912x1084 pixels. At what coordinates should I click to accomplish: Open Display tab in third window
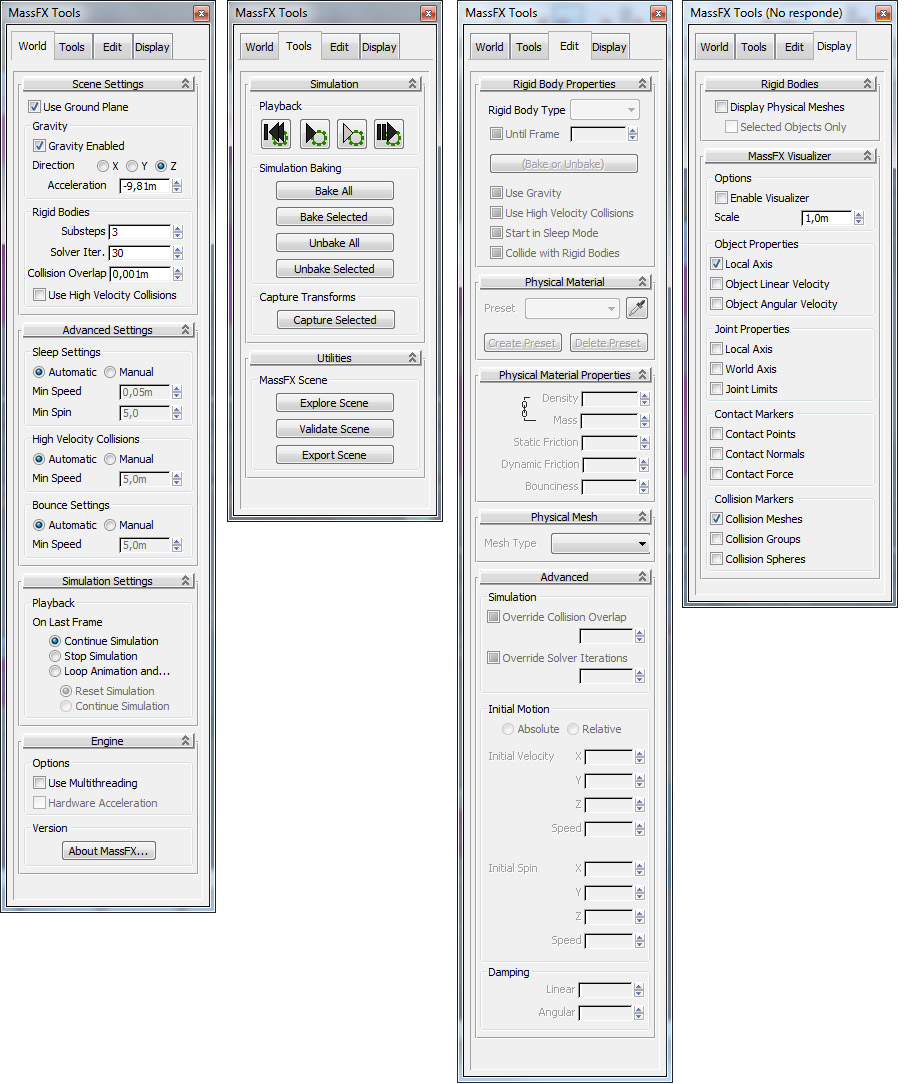[x=609, y=47]
